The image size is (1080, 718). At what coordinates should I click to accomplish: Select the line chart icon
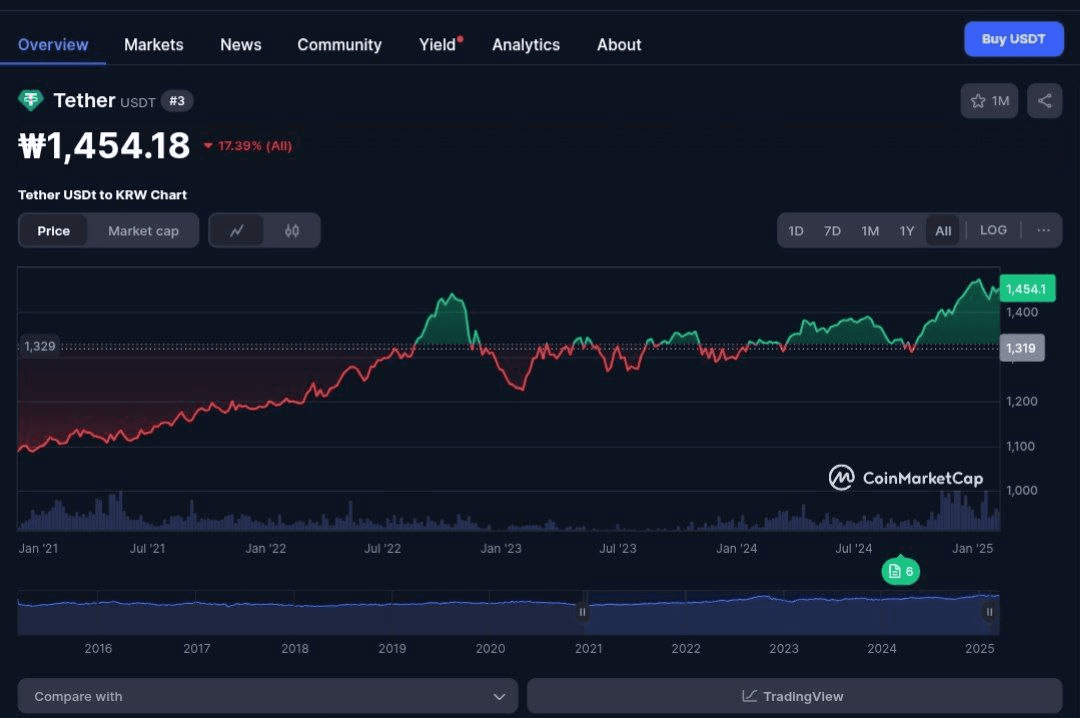(x=236, y=231)
